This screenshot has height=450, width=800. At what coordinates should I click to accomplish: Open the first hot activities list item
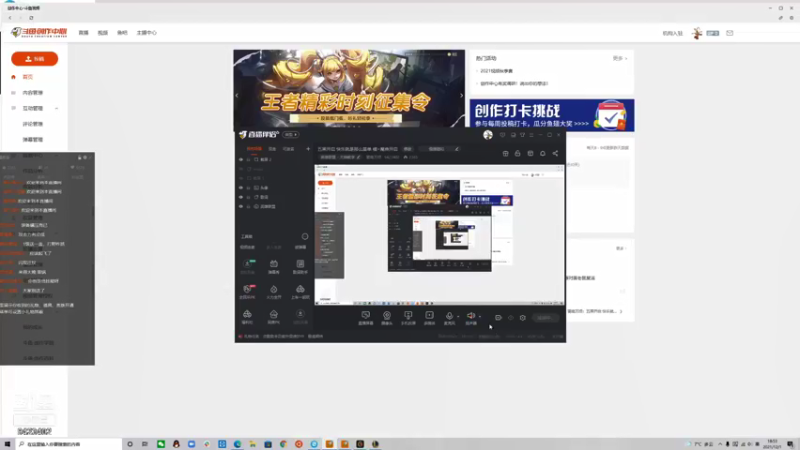point(496,71)
